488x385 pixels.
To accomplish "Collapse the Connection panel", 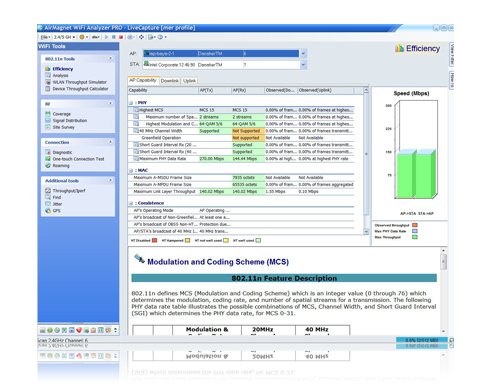I will coord(110,142).
